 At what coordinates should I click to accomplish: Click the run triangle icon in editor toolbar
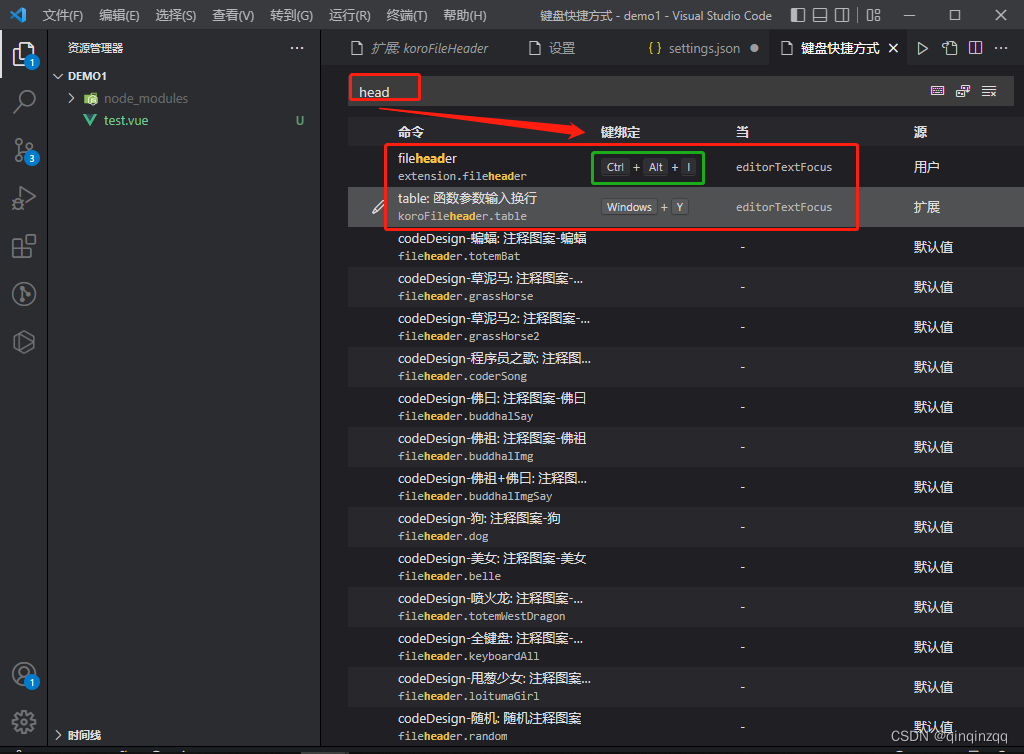[x=922, y=48]
